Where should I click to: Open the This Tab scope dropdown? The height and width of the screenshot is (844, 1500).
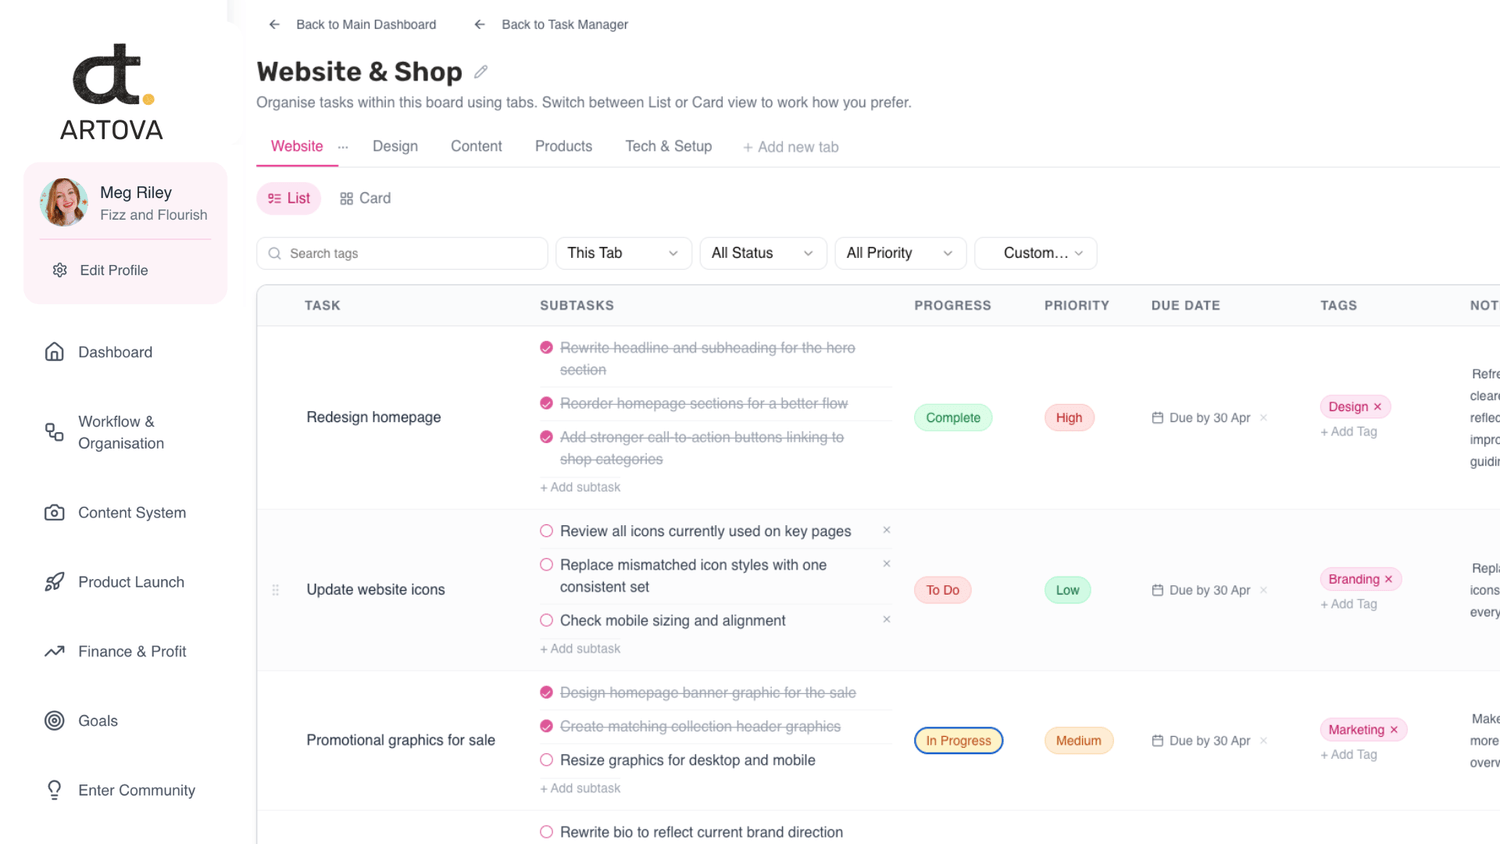[622, 253]
